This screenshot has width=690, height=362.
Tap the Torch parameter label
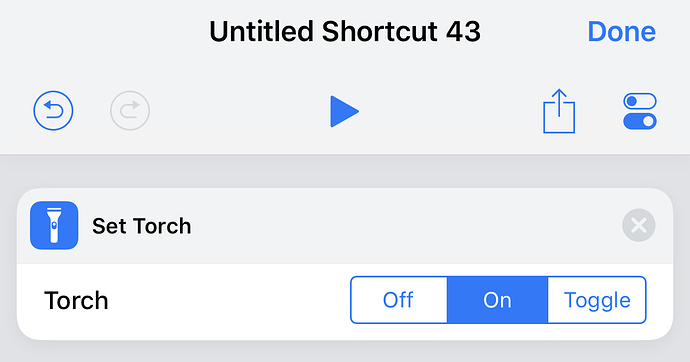tap(76, 301)
